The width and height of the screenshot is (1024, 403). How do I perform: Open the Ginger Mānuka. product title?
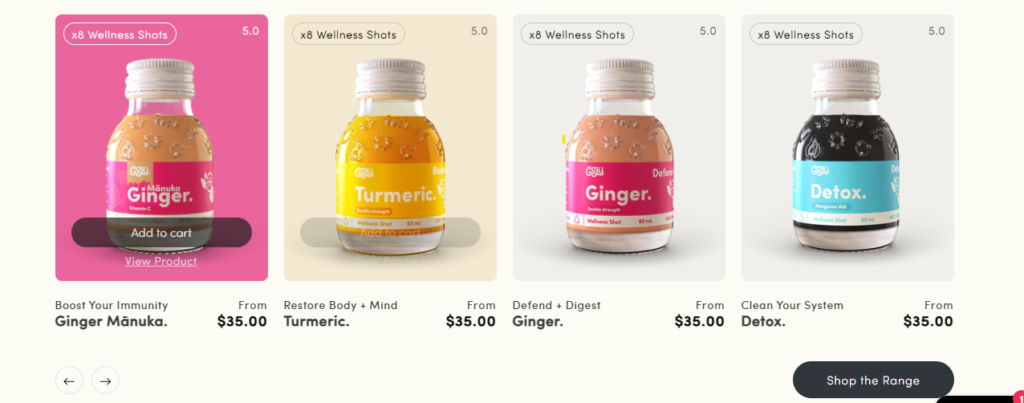pyautogui.click(x=111, y=321)
